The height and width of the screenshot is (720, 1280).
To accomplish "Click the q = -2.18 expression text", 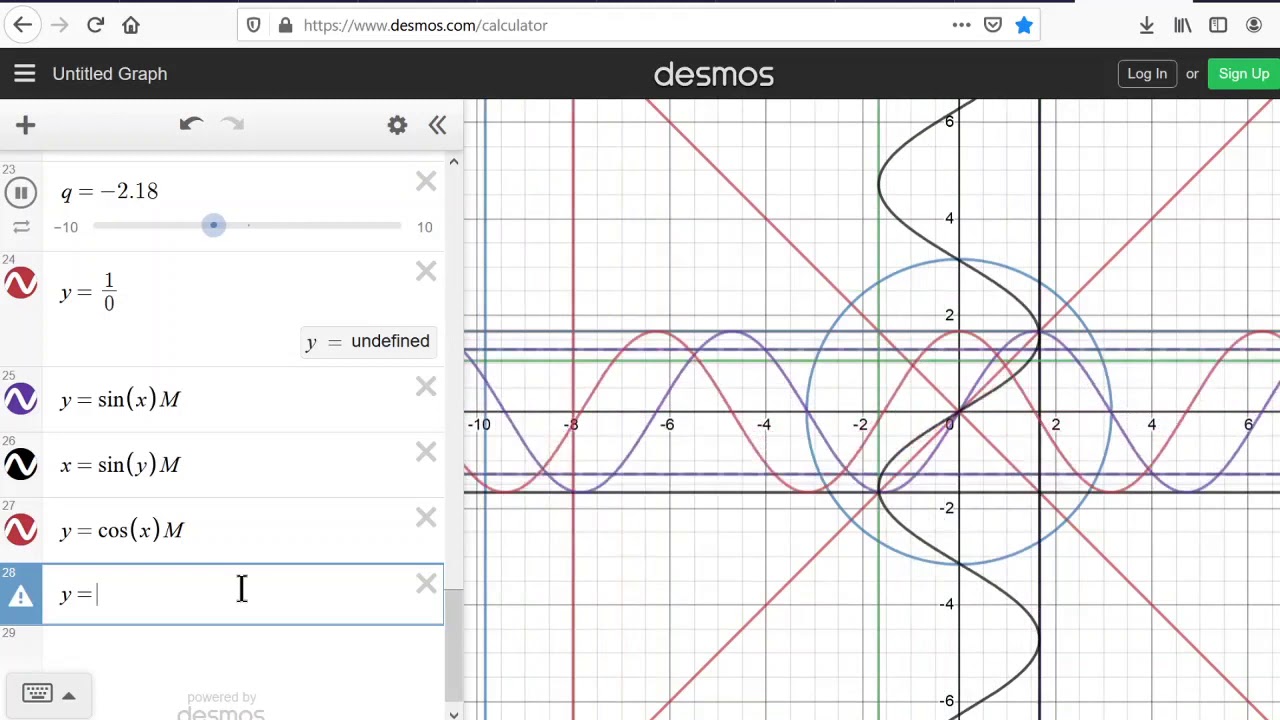I will (x=109, y=192).
